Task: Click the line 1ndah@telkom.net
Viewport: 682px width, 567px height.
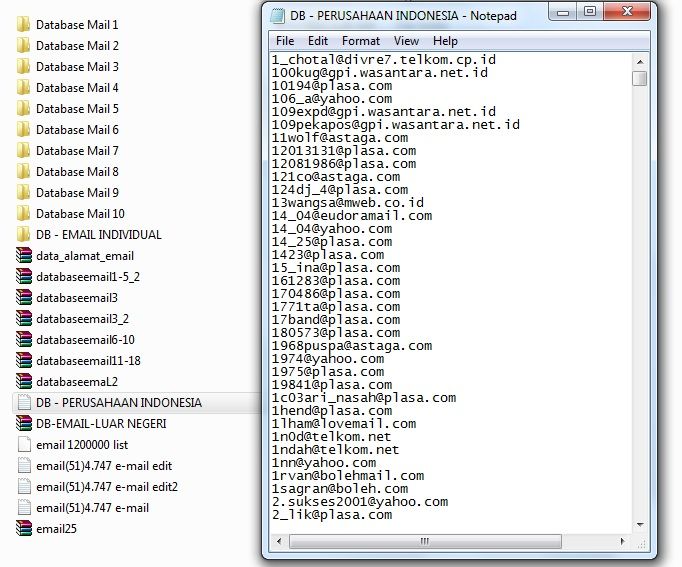Action: [335, 450]
